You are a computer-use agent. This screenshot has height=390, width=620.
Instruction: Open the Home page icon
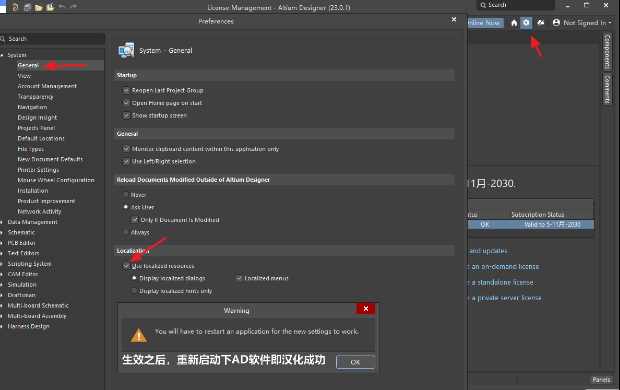coord(514,23)
